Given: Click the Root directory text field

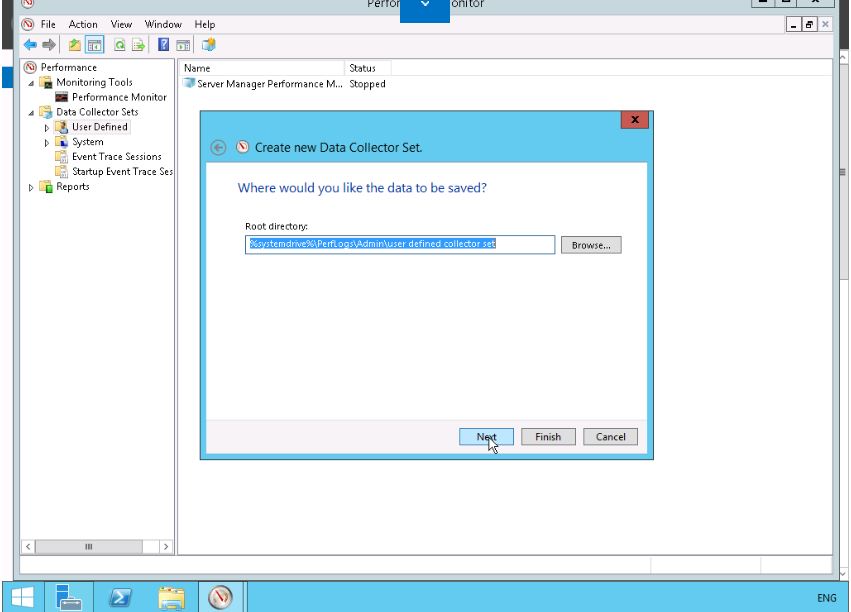Looking at the screenshot, I should [x=400, y=244].
